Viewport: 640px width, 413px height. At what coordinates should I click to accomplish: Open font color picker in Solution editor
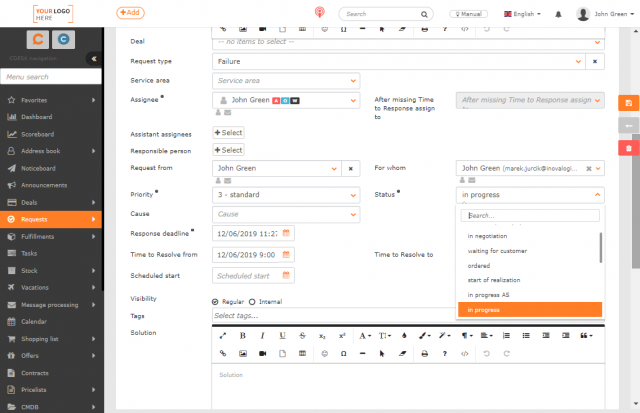pos(365,335)
